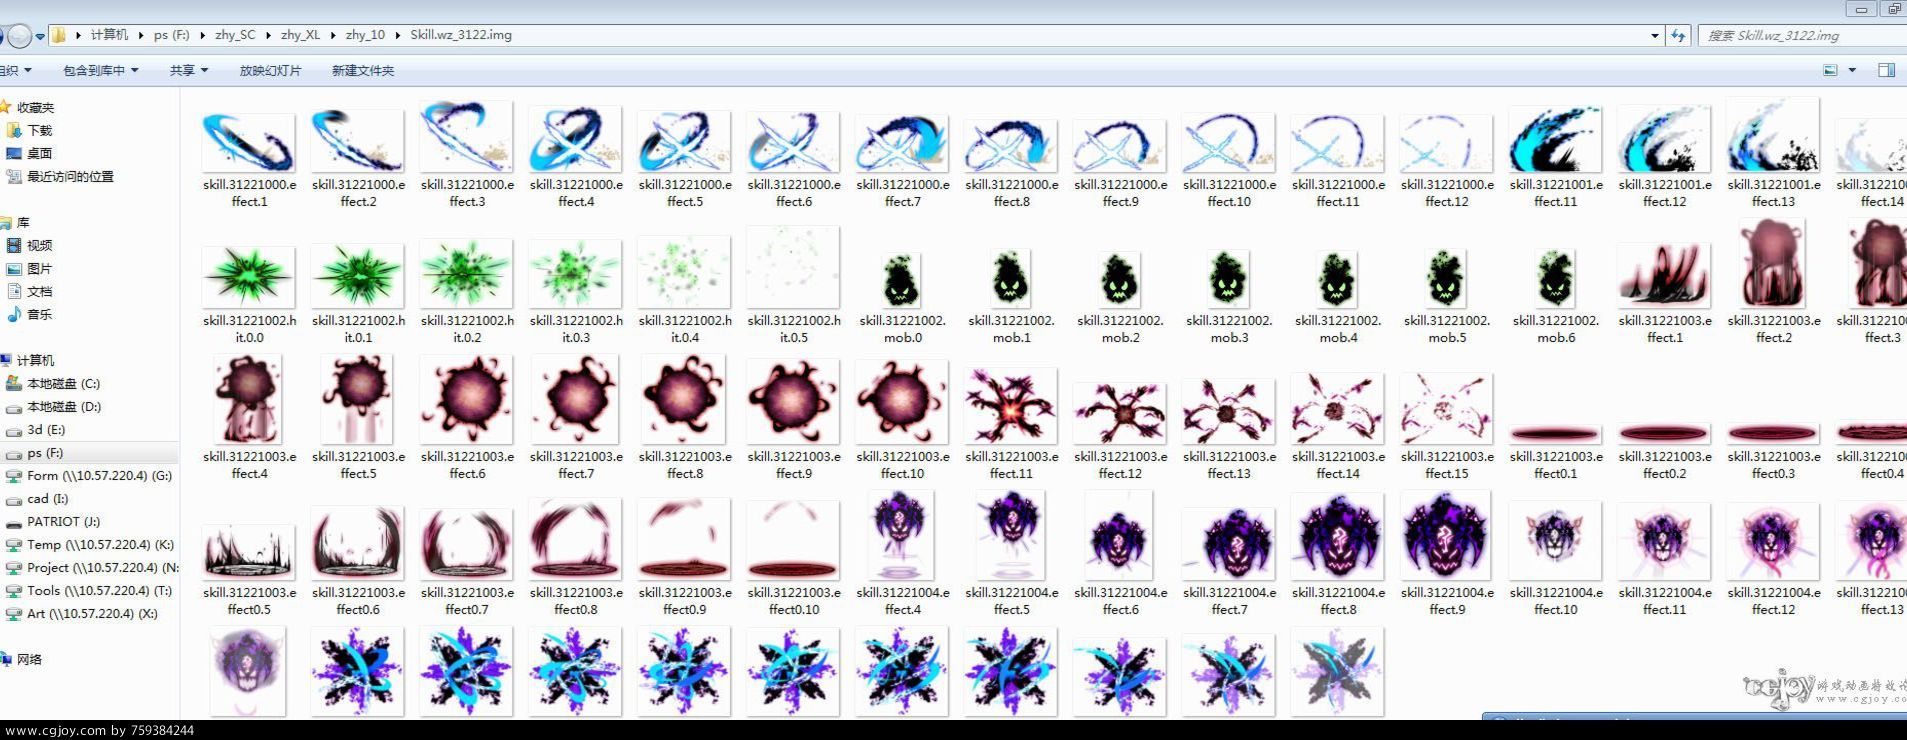Select thumbnail skill.31221004.effect.11
Screen dimensions: 1907x740
pos(1665,542)
